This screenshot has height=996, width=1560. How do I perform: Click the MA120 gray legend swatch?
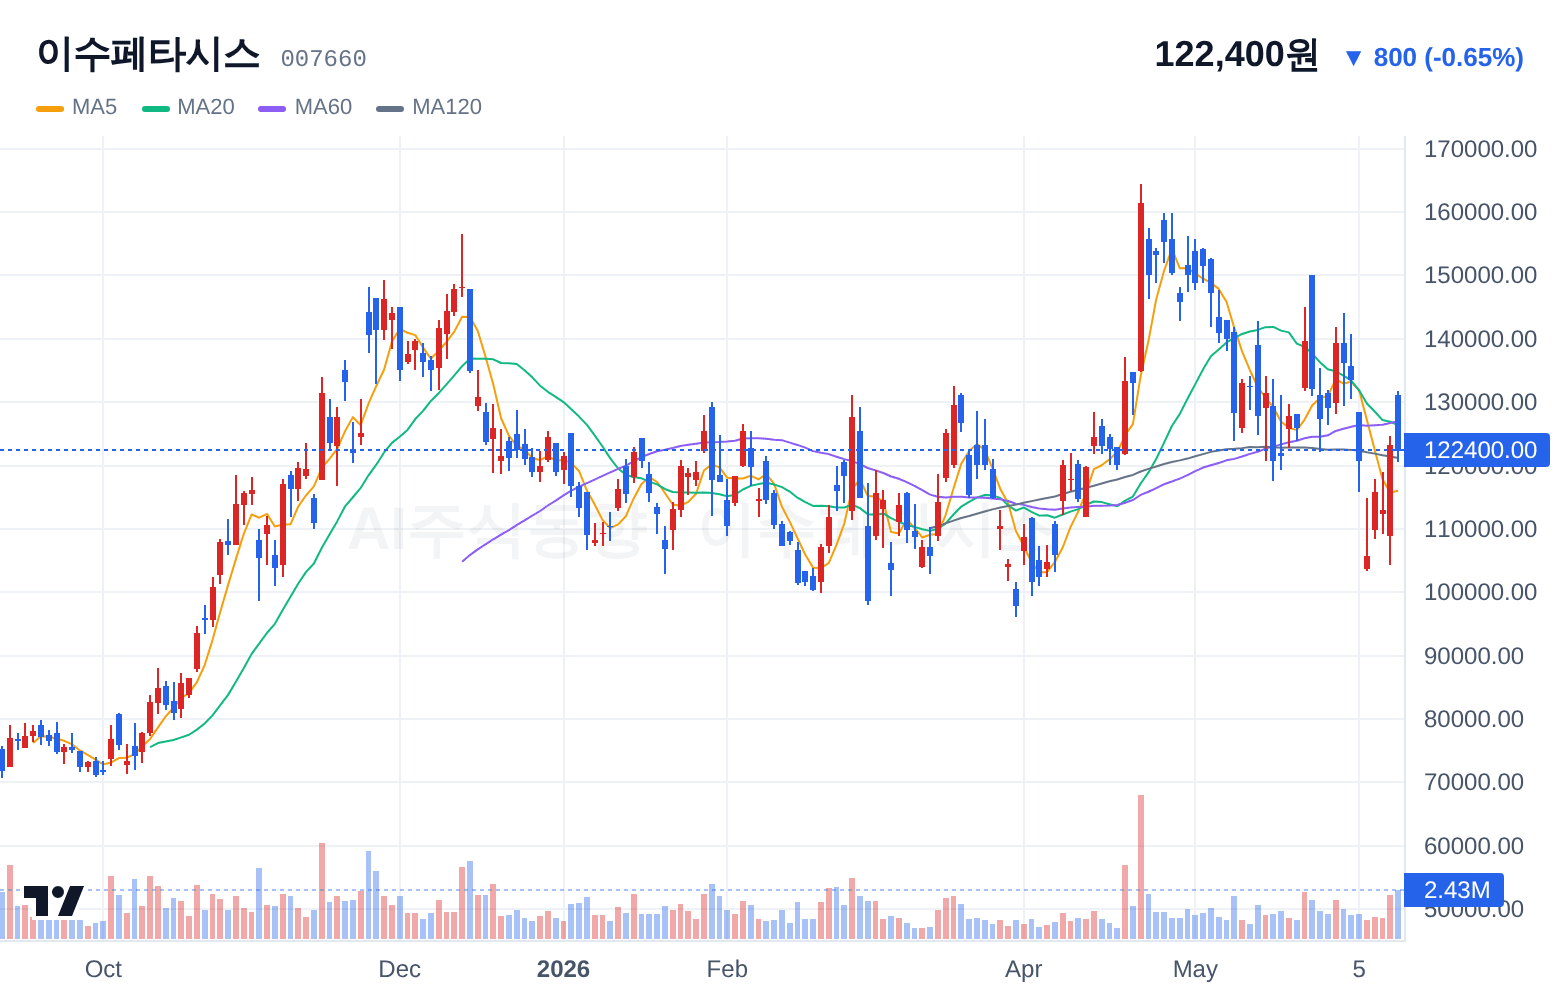tap(390, 108)
